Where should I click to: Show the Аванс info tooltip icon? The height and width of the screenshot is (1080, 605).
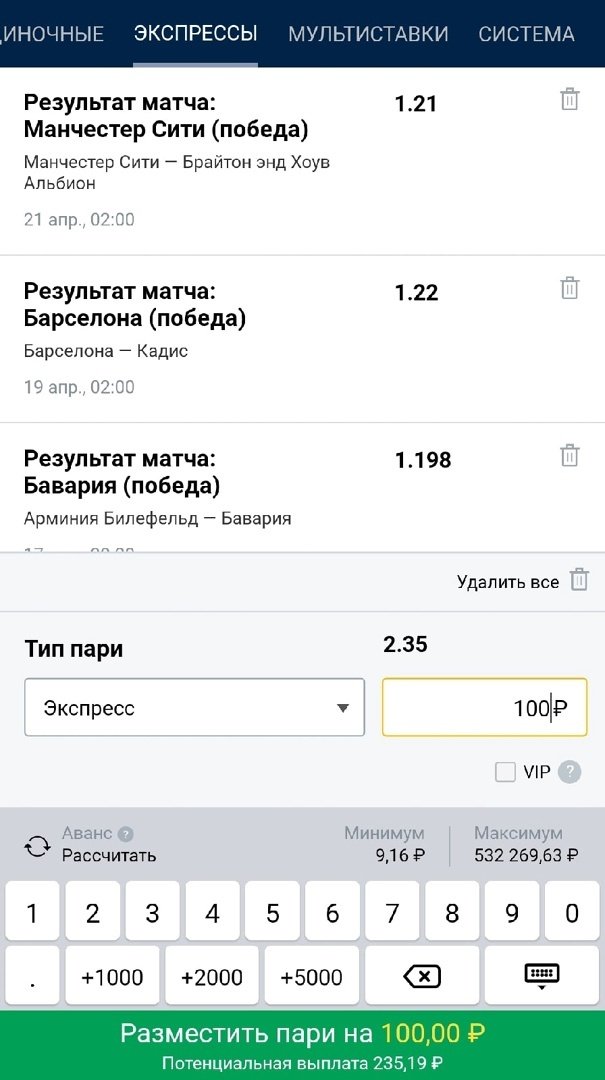coord(126,834)
